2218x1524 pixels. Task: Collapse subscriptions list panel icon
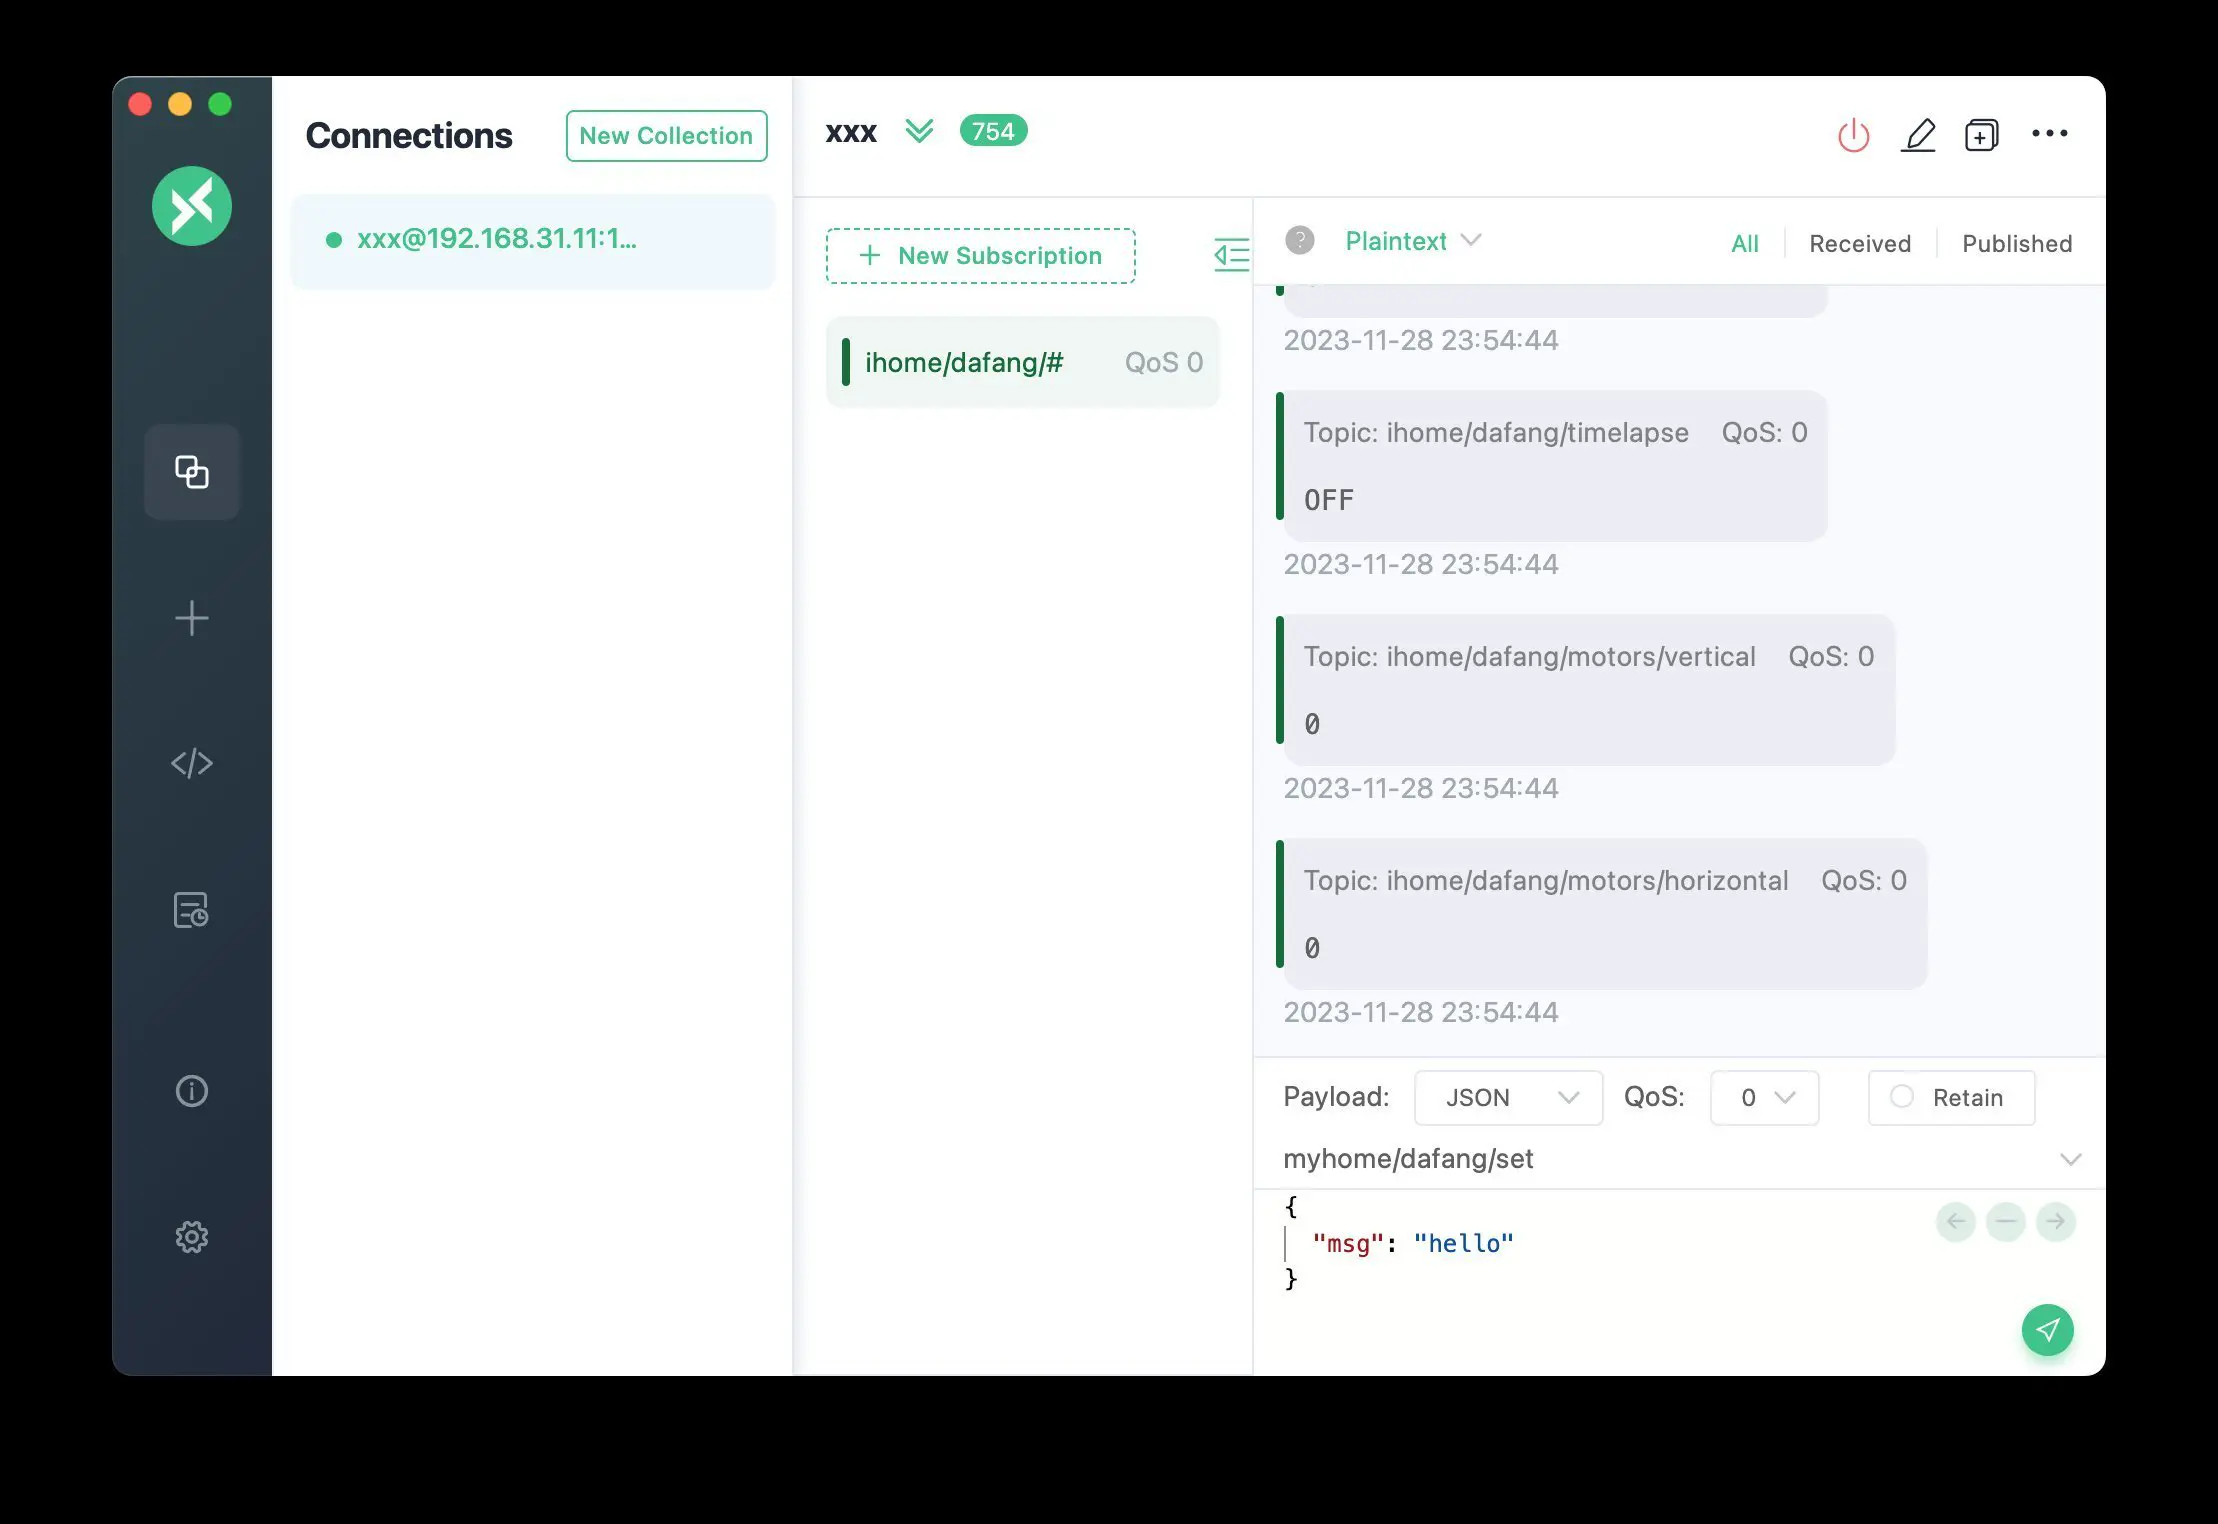1231,255
